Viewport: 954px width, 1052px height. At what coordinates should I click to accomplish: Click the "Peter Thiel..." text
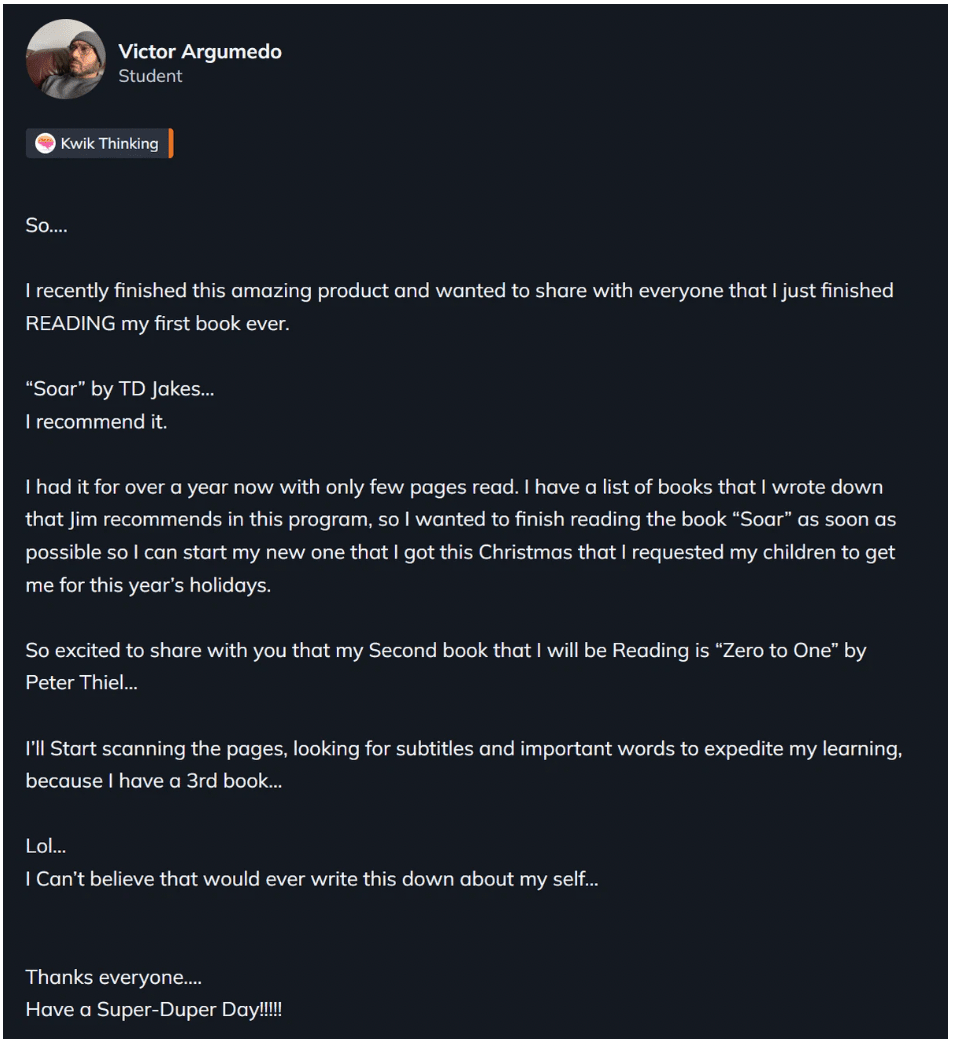point(81,684)
